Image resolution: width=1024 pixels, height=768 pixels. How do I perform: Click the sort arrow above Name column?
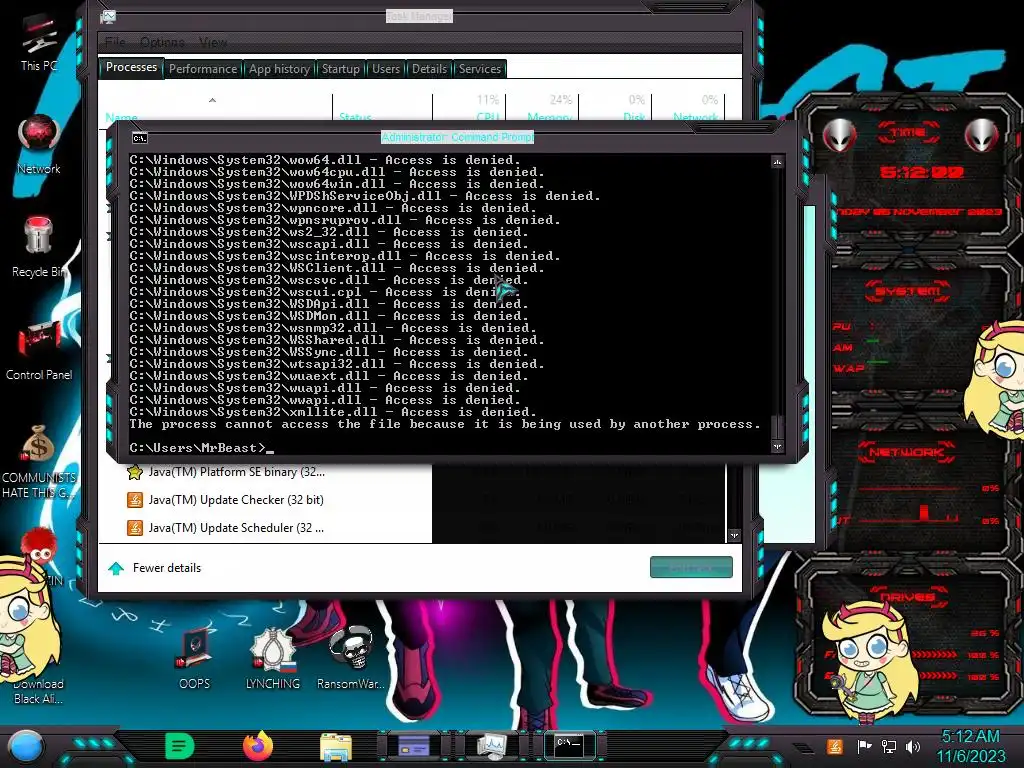(x=212, y=100)
